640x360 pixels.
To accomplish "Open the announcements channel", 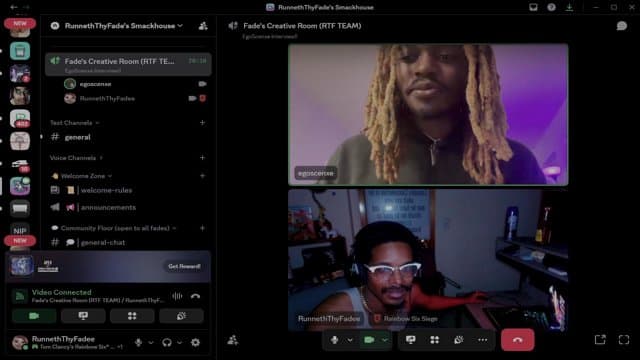I will point(128,207).
